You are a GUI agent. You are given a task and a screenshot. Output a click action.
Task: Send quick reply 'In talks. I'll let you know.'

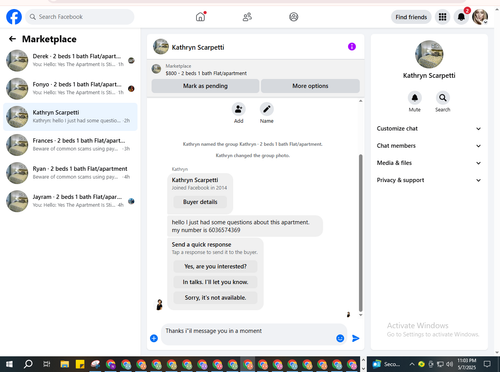point(215,282)
